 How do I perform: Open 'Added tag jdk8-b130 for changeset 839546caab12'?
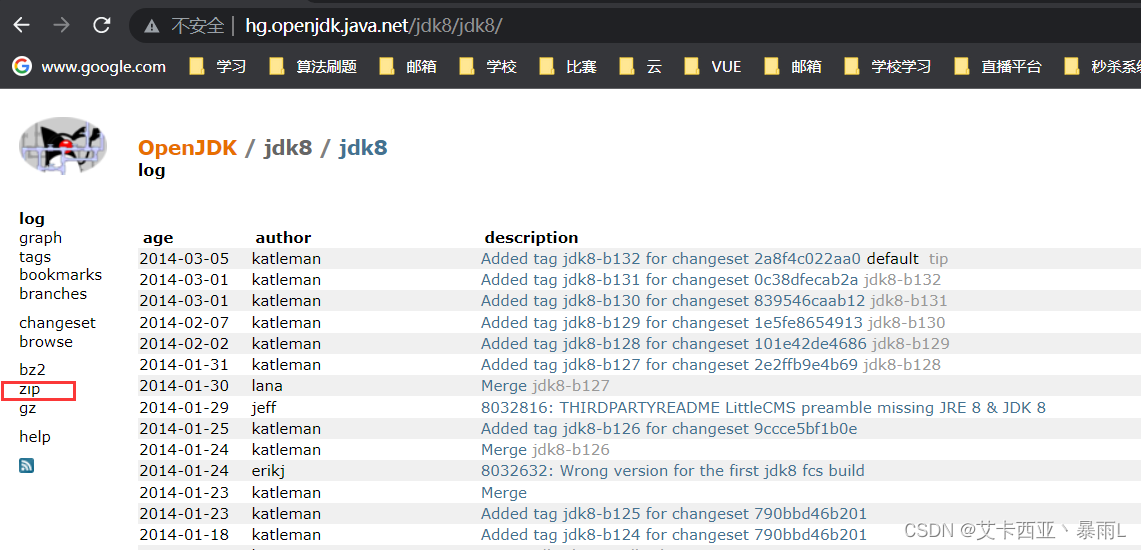[673, 301]
